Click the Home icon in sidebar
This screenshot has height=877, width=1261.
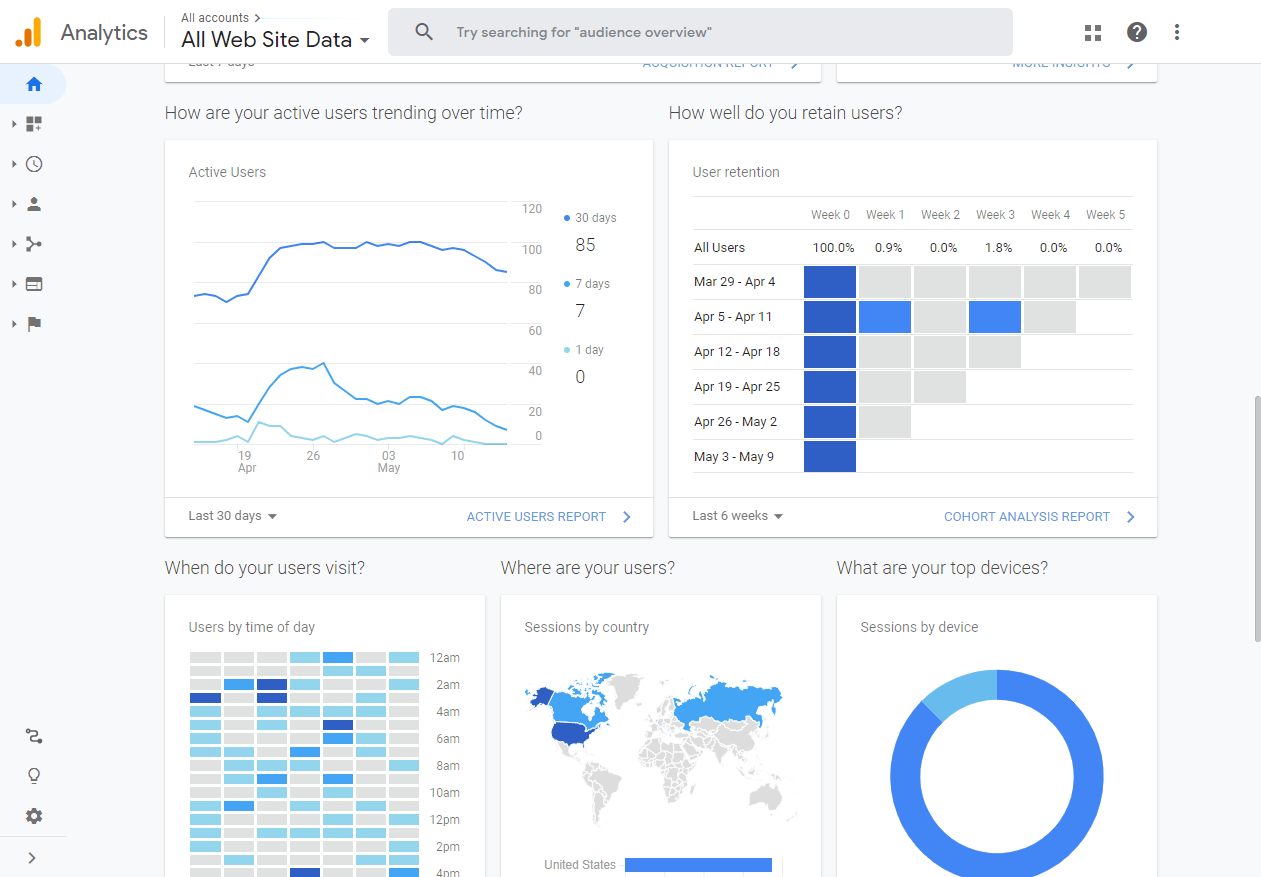tap(34, 84)
